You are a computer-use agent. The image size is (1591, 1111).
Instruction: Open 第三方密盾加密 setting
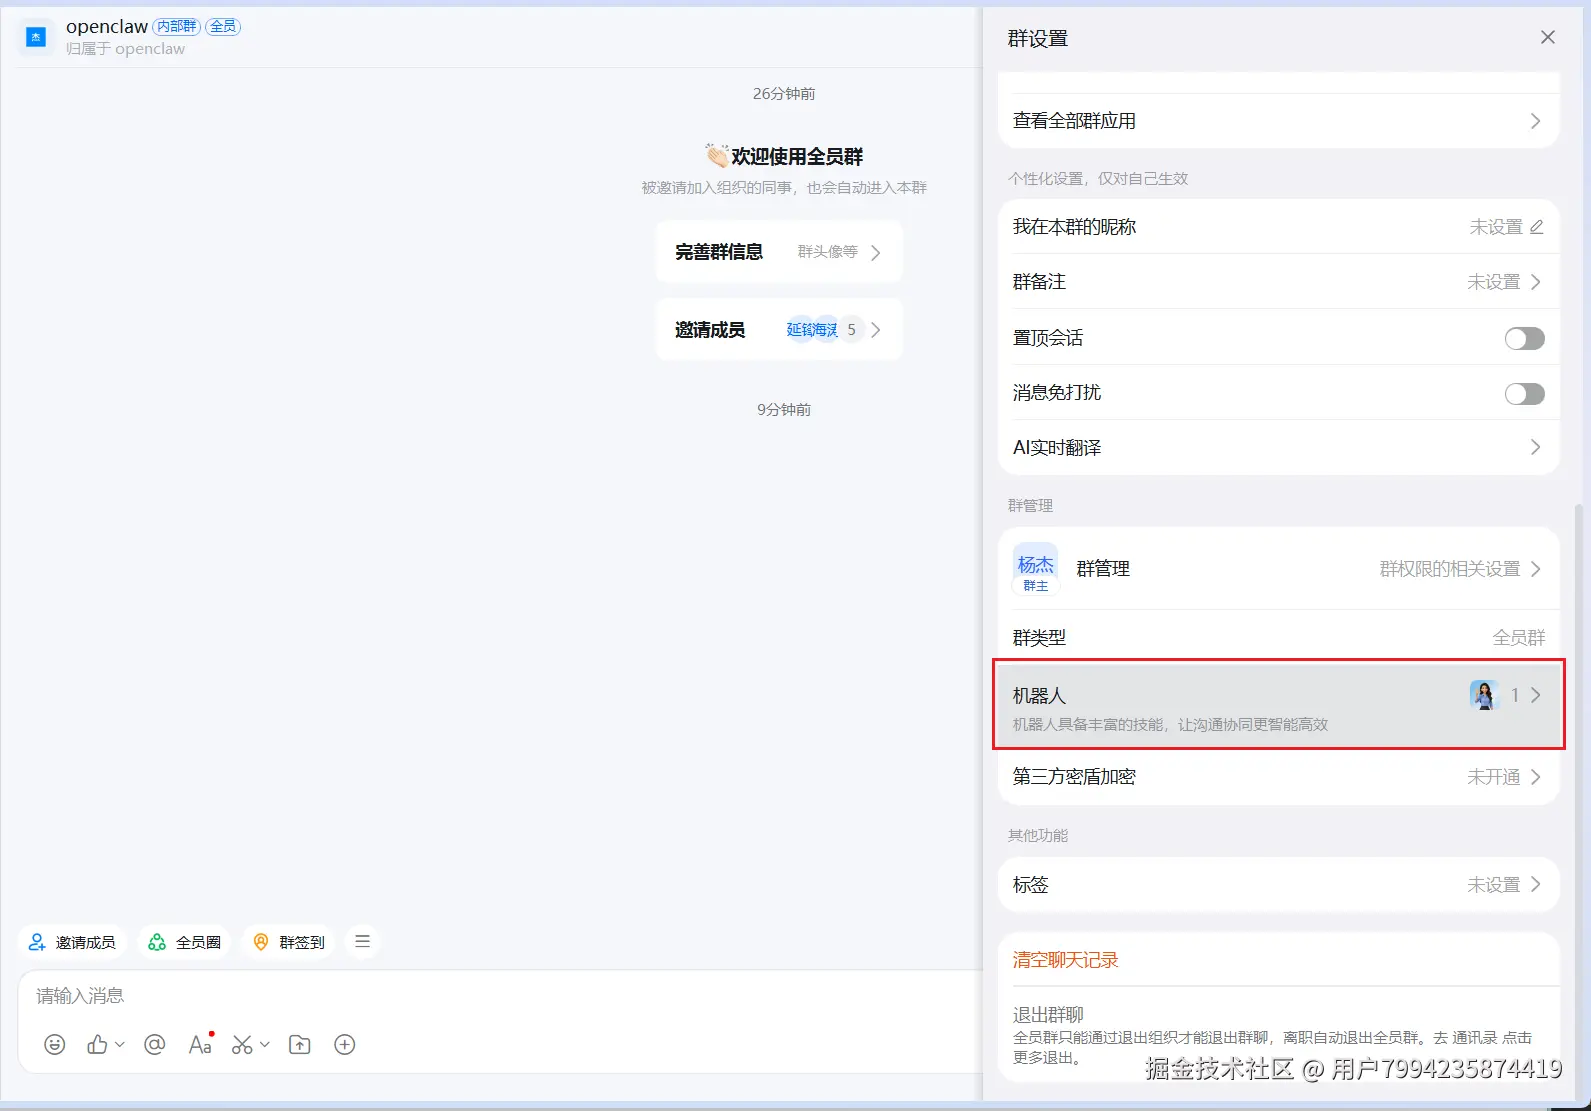coord(1278,777)
